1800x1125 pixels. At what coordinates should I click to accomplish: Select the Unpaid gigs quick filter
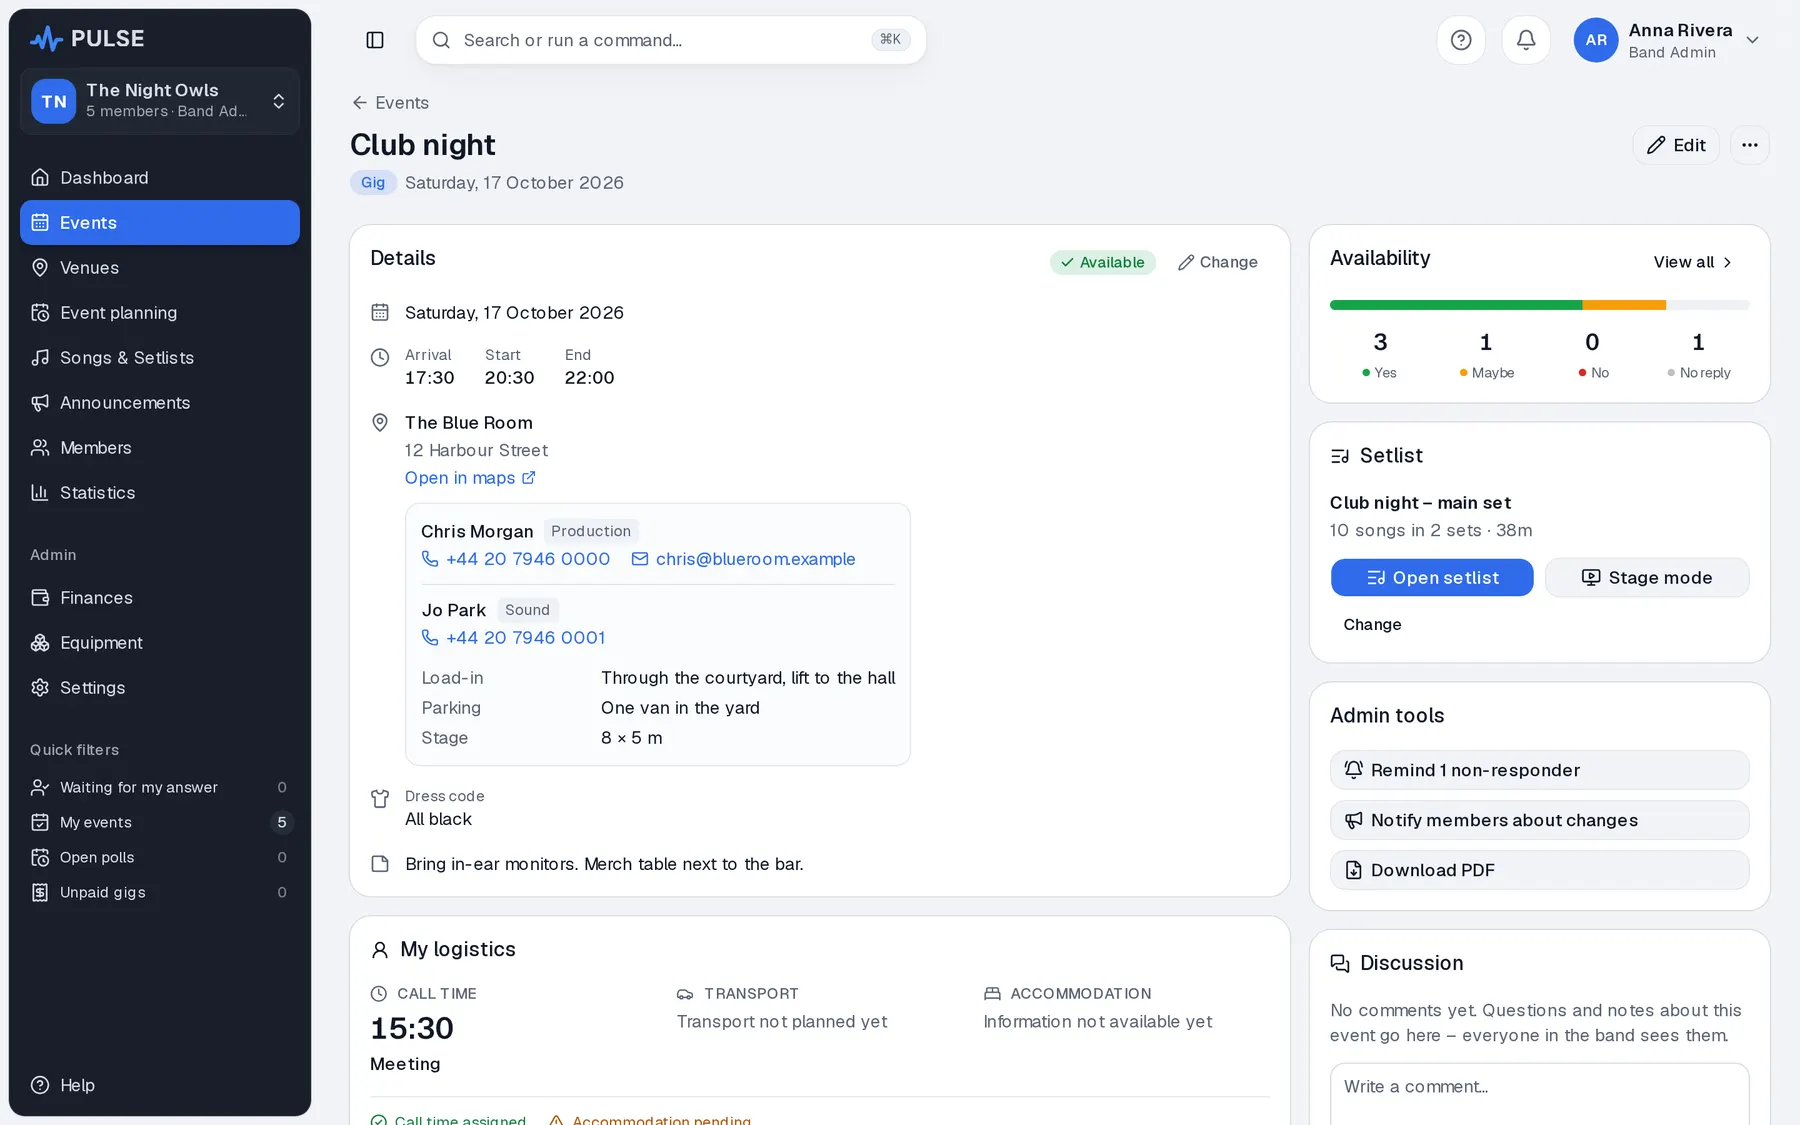[160, 892]
